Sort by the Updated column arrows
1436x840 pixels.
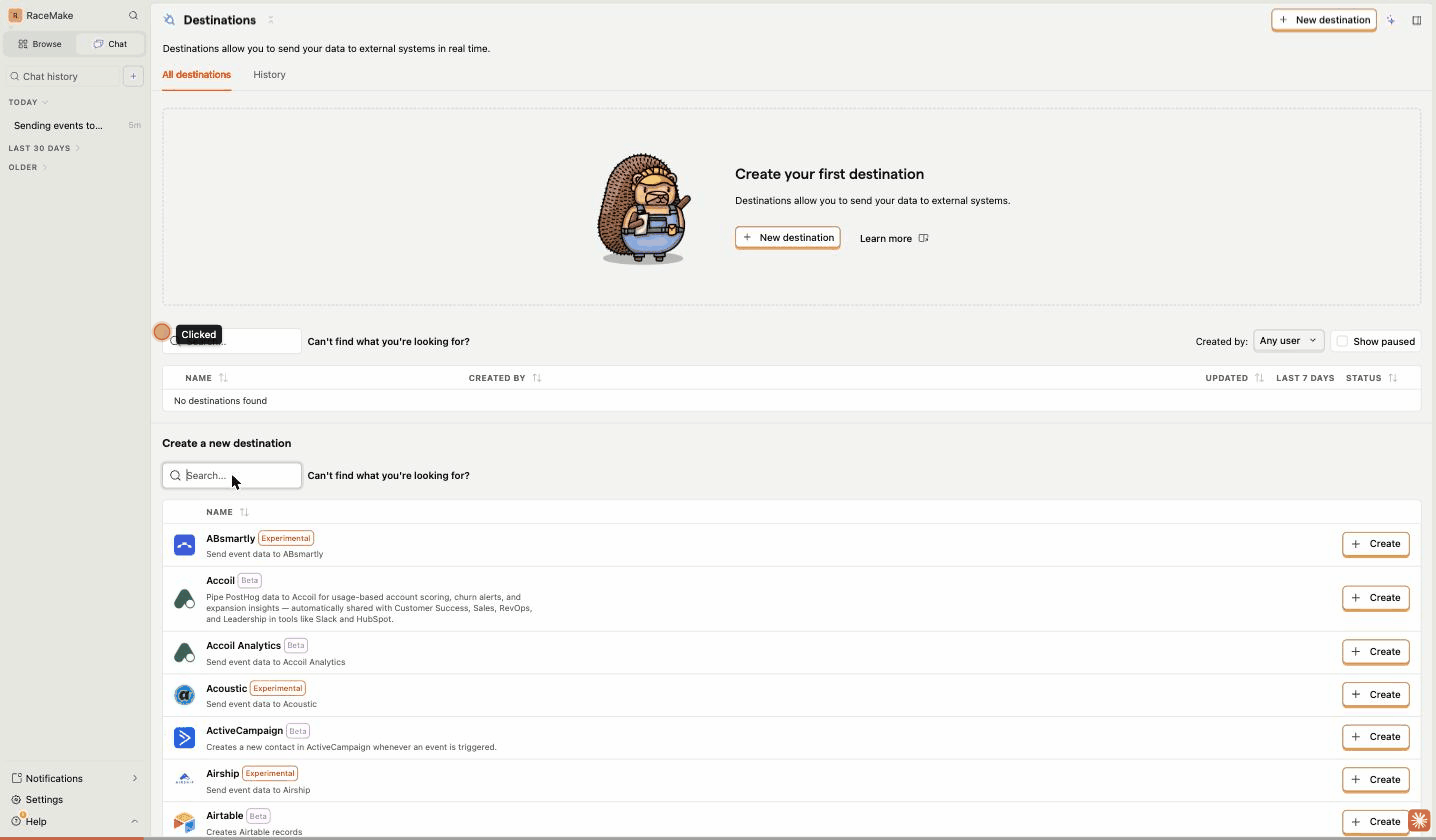click(x=1259, y=378)
